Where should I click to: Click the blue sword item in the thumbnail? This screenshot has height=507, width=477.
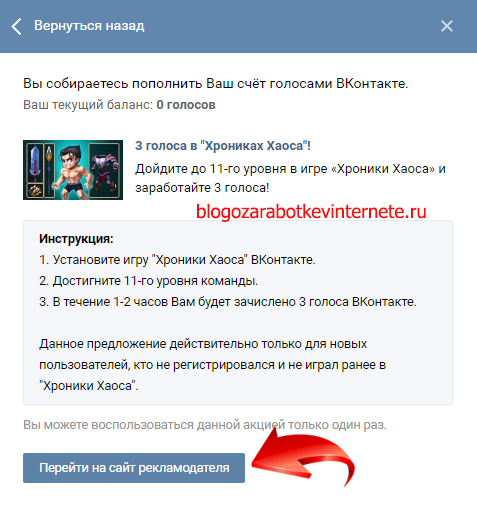point(35,162)
